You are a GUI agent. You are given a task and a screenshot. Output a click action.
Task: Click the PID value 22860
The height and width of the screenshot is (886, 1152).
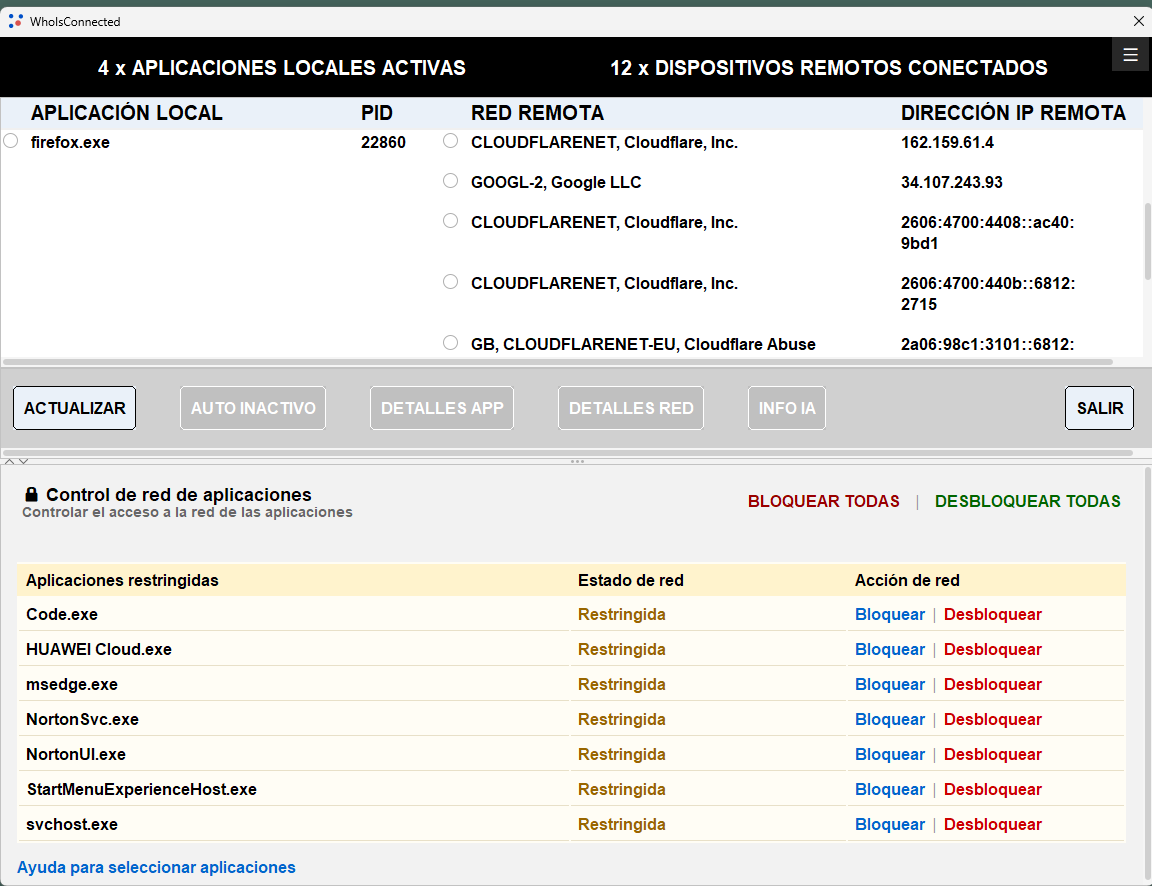[383, 143]
